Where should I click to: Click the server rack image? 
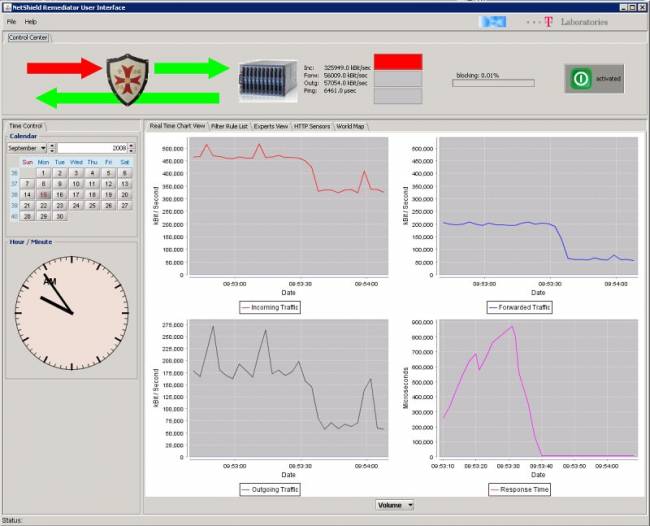coord(268,81)
